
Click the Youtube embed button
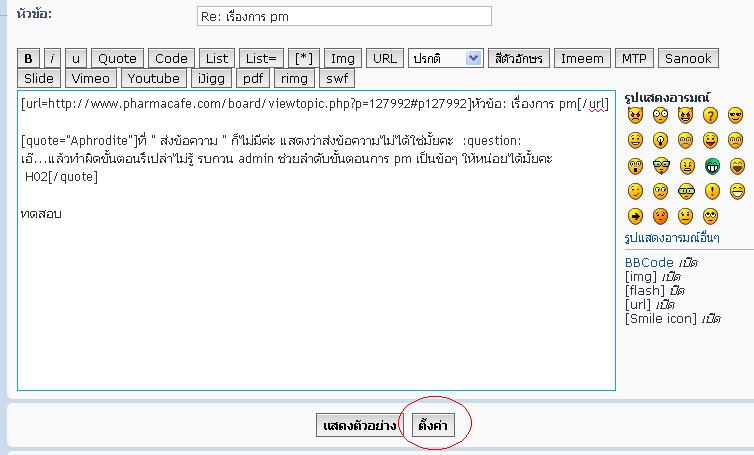pyautogui.click(x=154, y=78)
